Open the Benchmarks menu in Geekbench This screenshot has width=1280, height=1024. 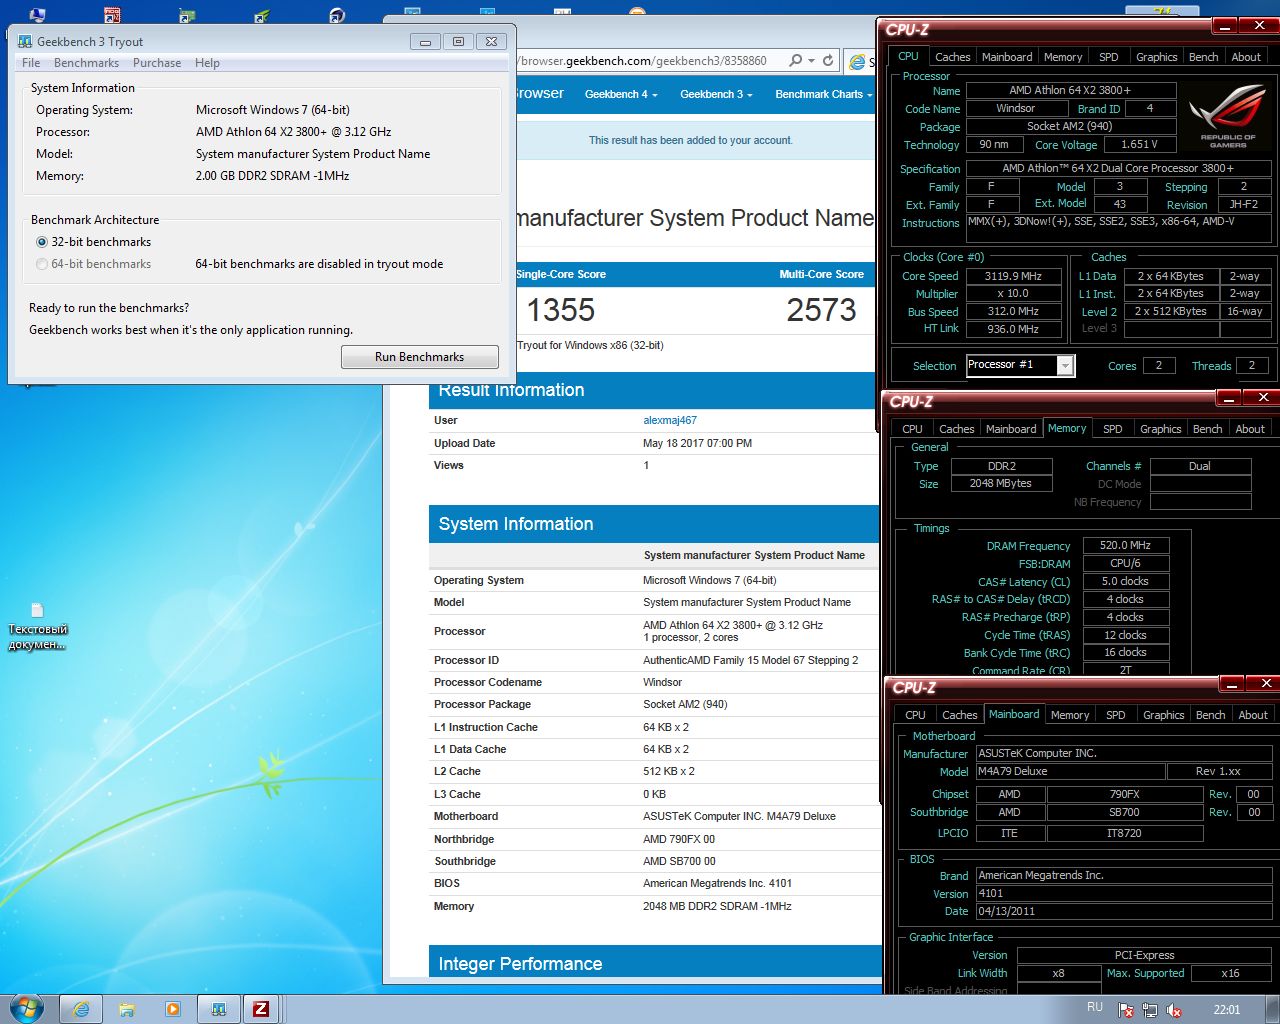pyautogui.click(x=86, y=63)
